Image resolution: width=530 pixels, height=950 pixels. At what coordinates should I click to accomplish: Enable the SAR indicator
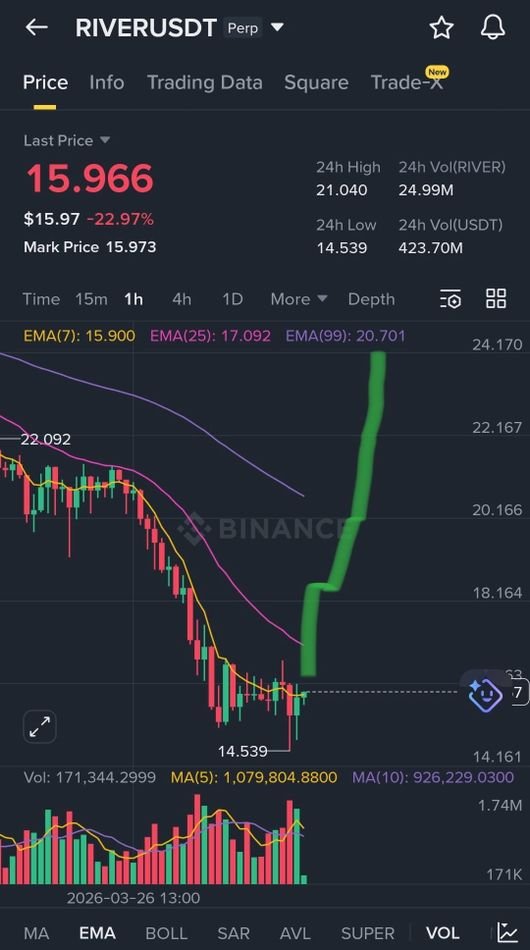234,933
